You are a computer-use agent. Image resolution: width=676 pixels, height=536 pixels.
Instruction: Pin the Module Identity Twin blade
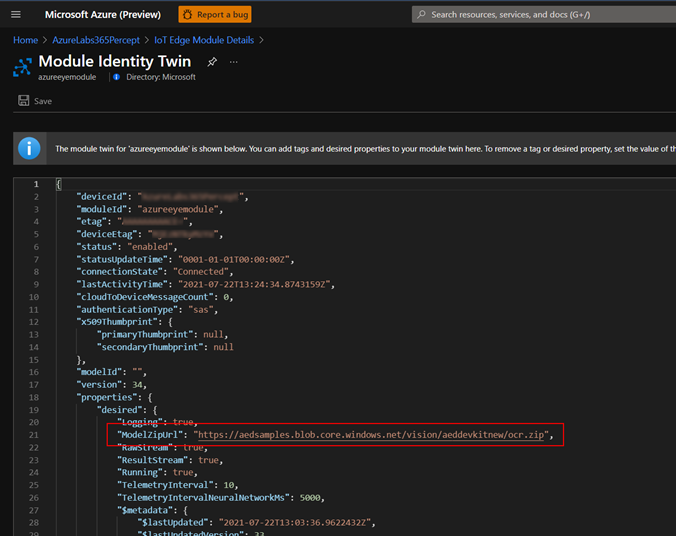pyautogui.click(x=212, y=62)
